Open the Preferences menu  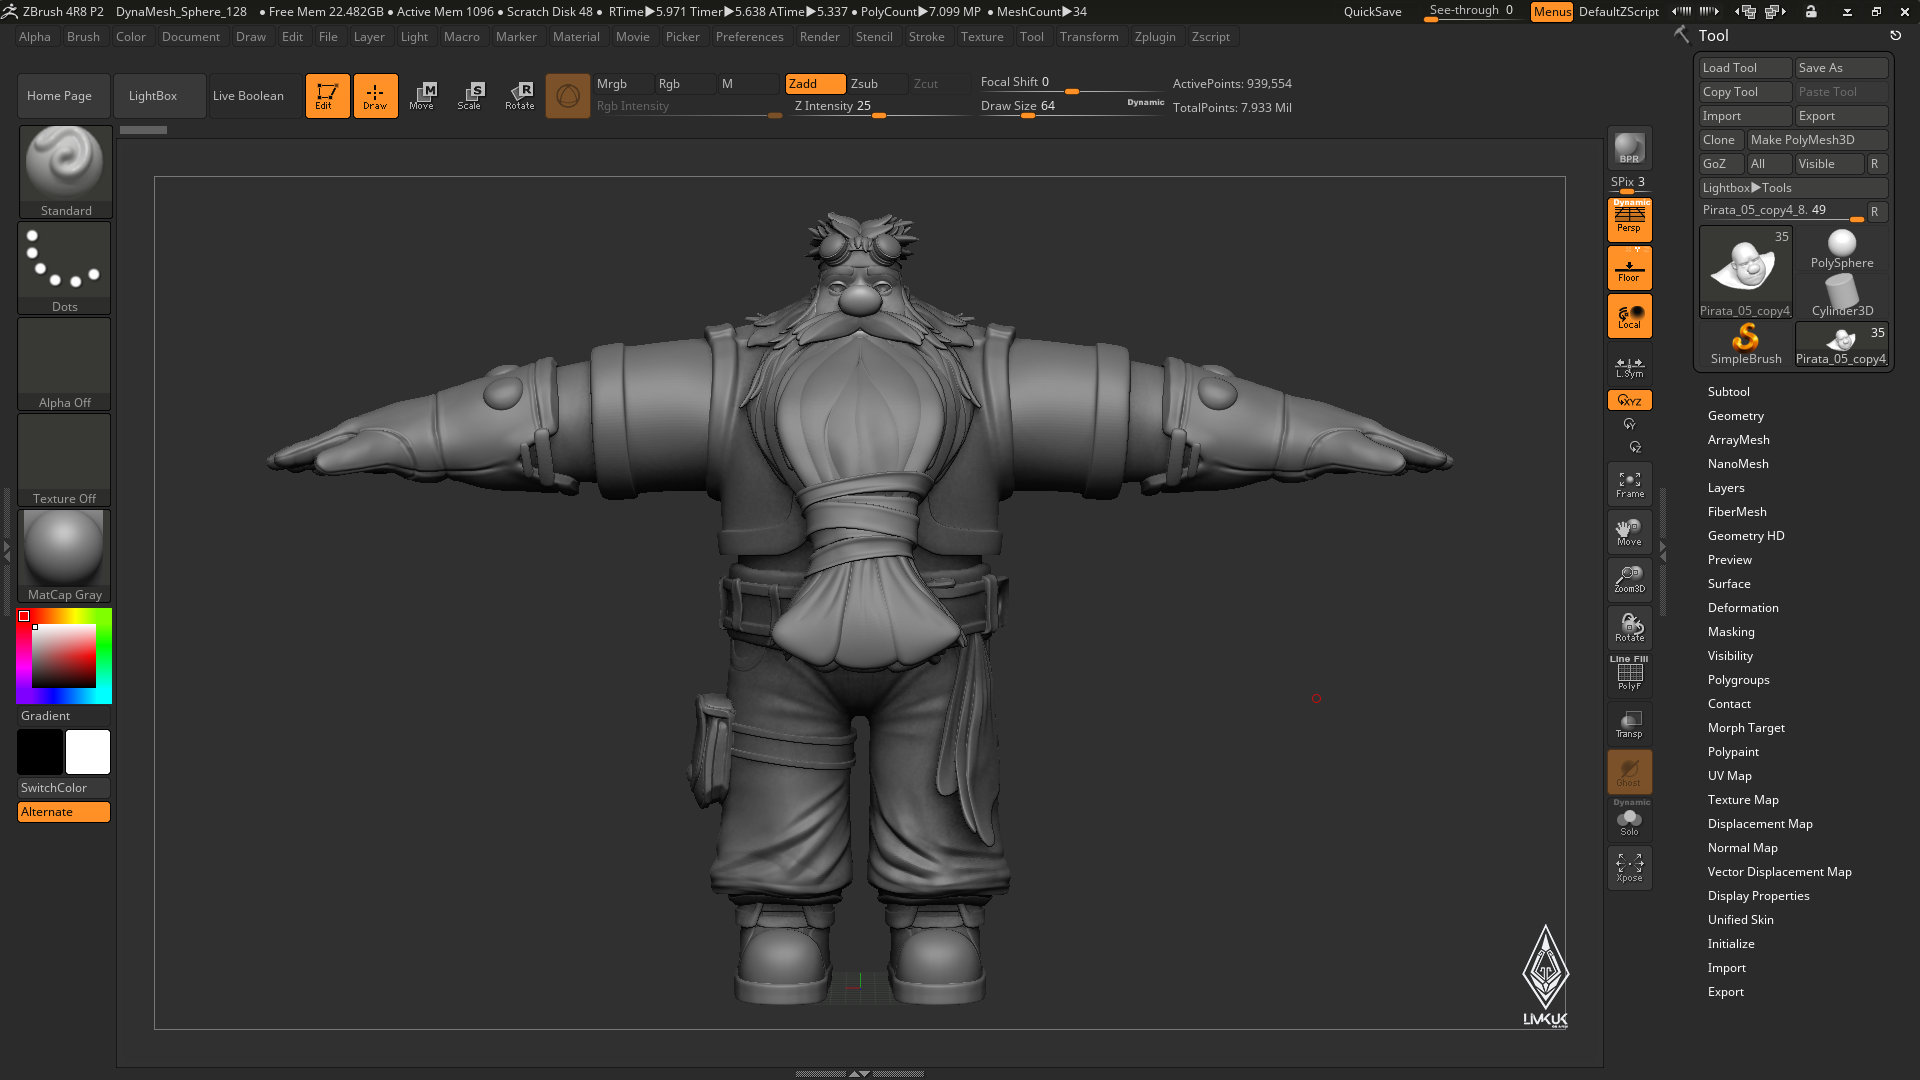749,37
